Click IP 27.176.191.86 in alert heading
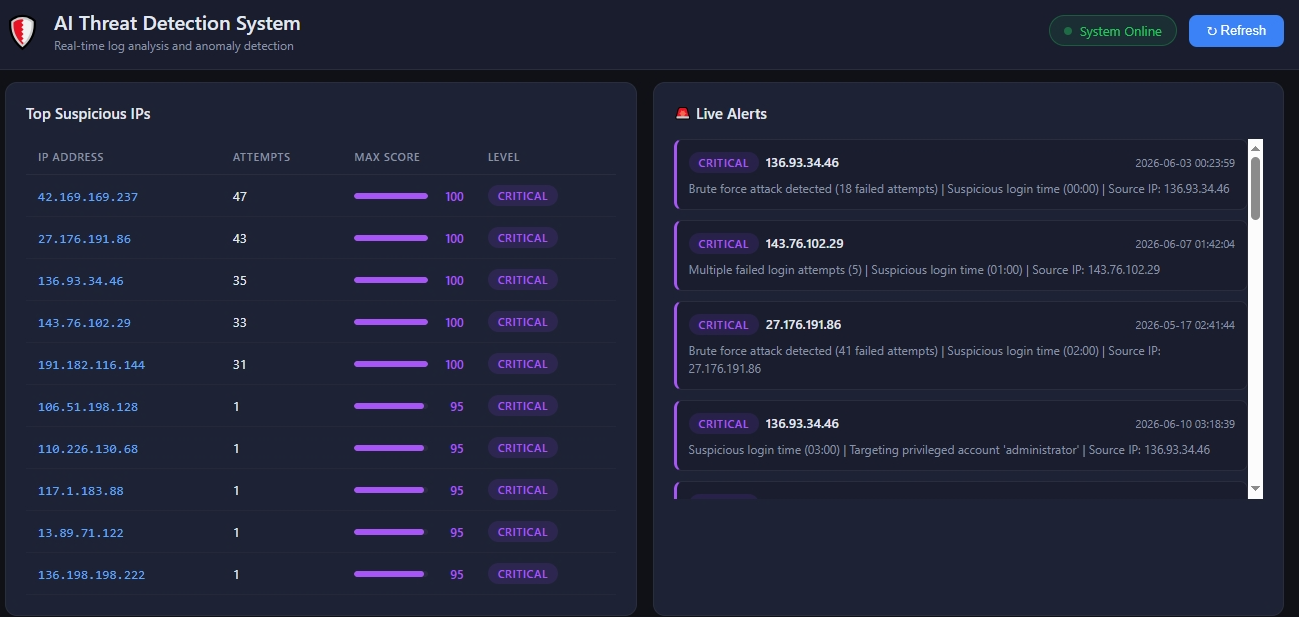Image resolution: width=1299 pixels, height=617 pixels. click(x=803, y=325)
